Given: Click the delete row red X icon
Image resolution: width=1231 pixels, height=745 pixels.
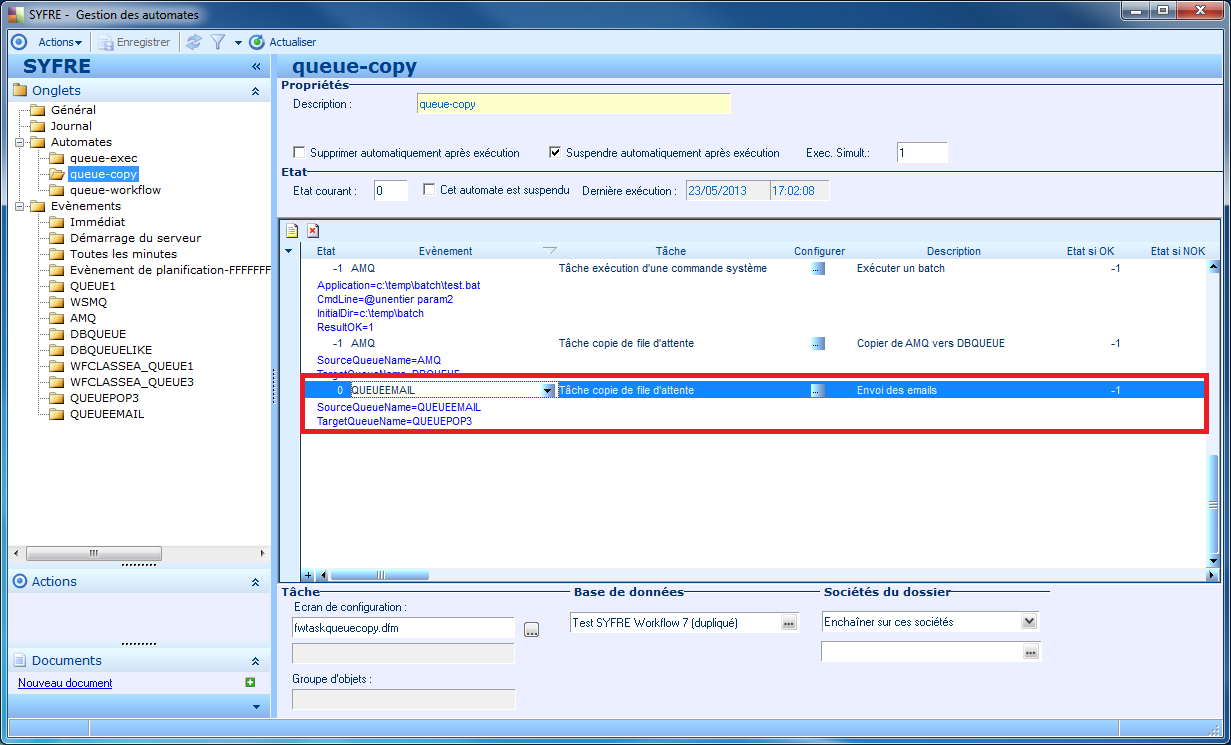Looking at the screenshot, I should pyautogui.click(x=312, y=230).
